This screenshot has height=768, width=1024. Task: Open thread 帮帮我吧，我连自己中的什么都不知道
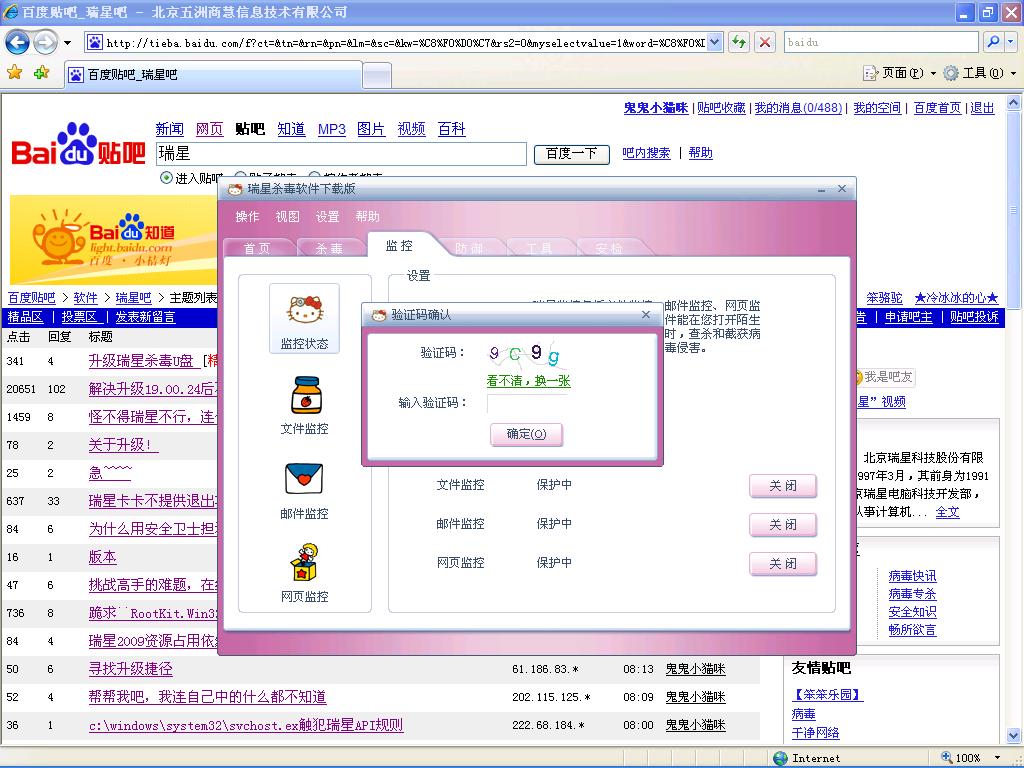click(x=208, y=697)
